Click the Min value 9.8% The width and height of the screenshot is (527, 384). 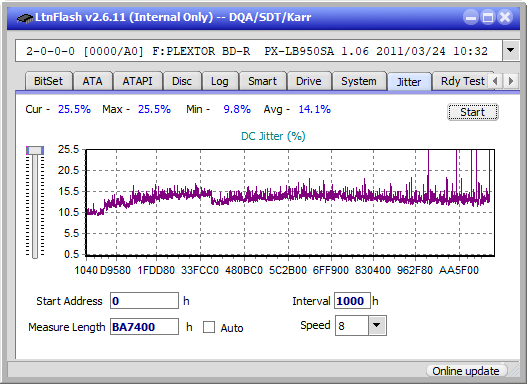(x=237, y=109)
